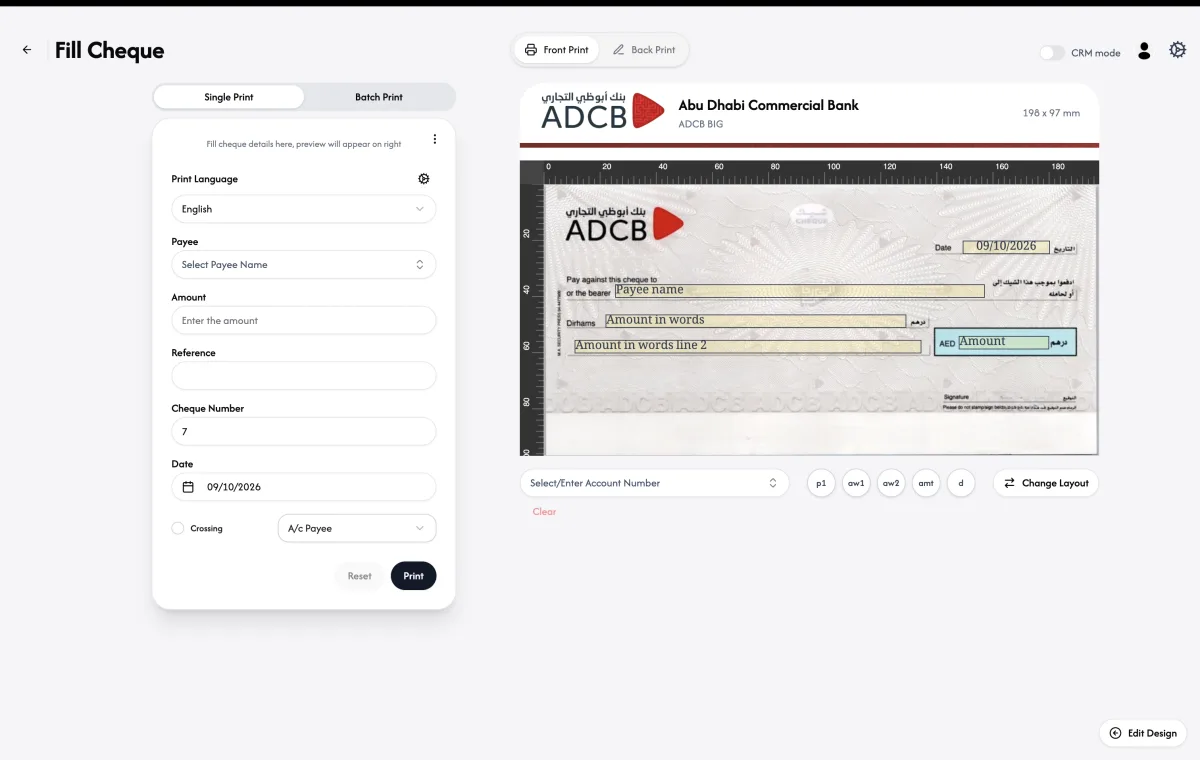This screenshot has height=760, width=1200.
Task: Click the ADCB BIG layout label
Action: pos(700,124)
